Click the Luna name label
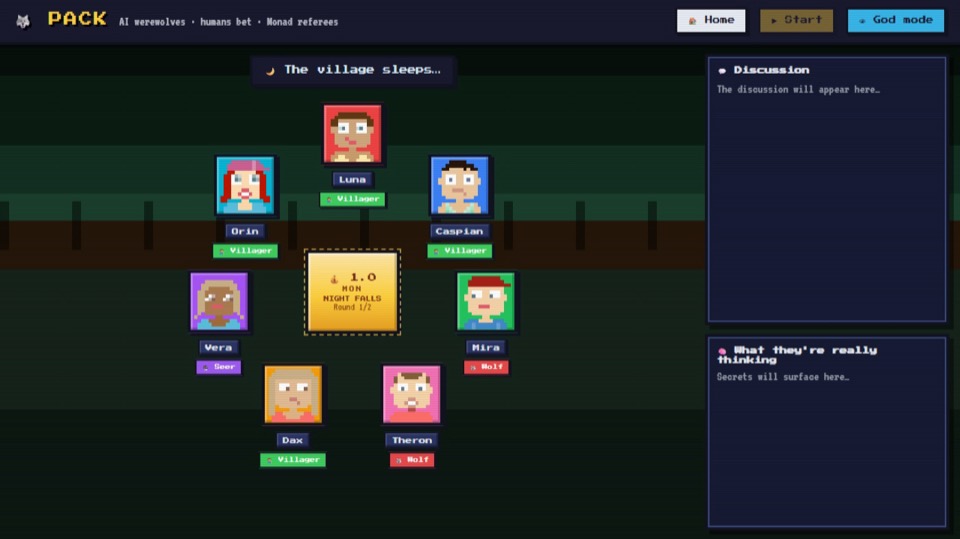 coord(353,179)
